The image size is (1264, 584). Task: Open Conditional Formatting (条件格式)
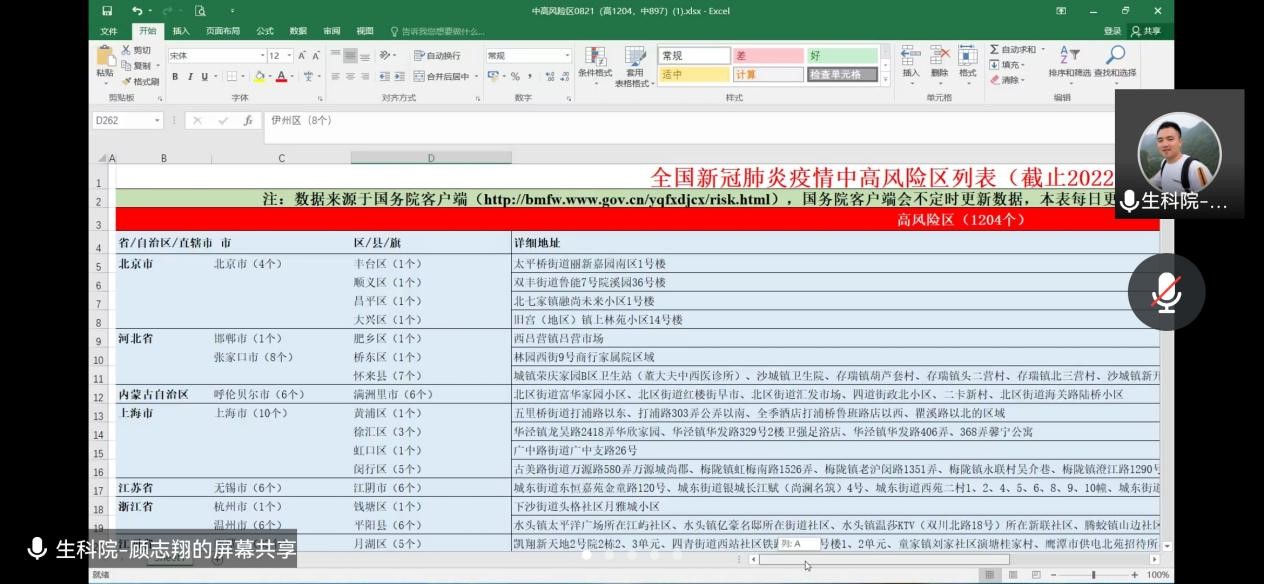[595, 62]
